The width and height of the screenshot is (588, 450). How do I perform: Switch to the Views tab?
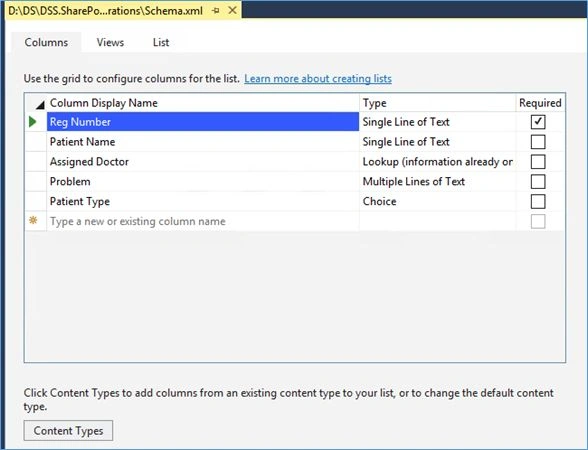click(110, 42)
